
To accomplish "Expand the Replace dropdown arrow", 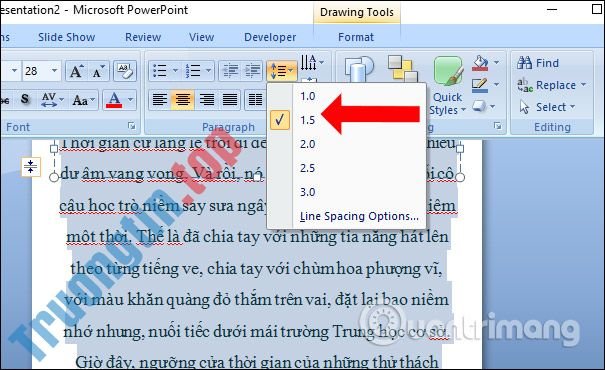I will (x=583, y=85).
